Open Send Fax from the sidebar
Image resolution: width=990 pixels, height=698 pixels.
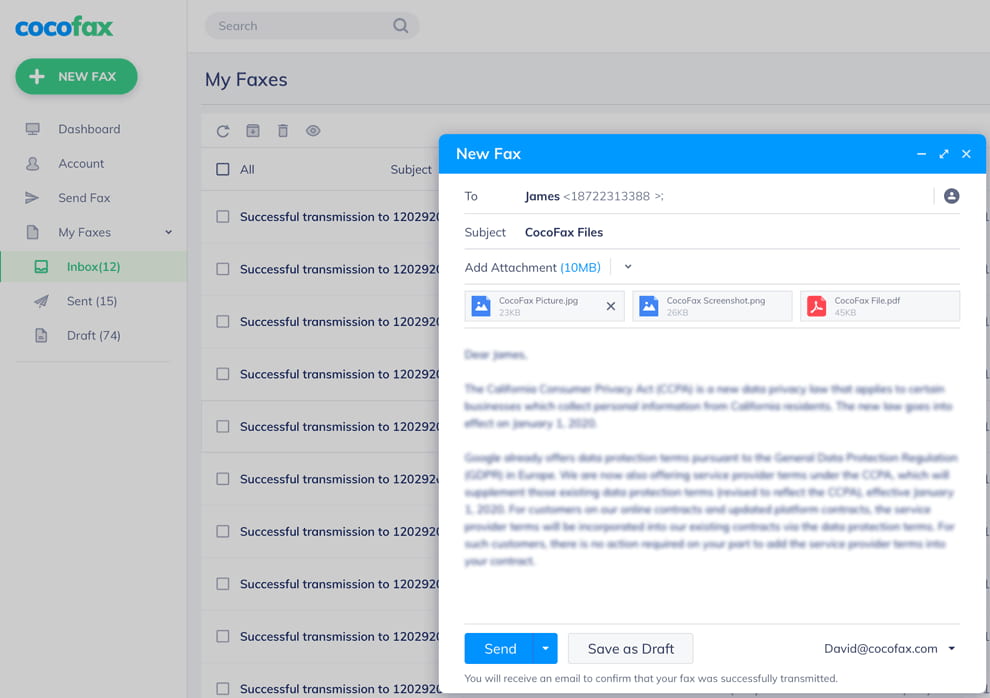[x=84, y=198]
